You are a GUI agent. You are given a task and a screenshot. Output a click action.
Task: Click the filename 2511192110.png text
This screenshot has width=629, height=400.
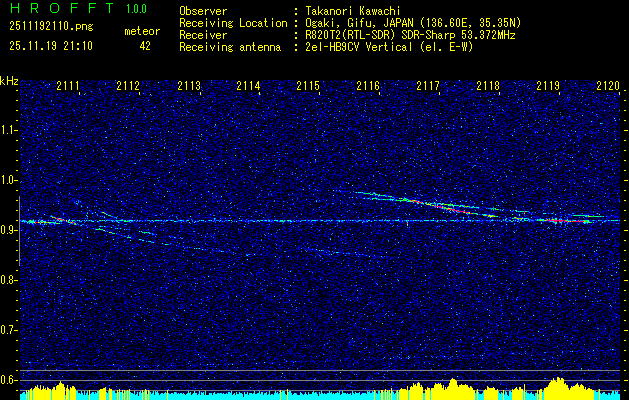tap(51, 26)
